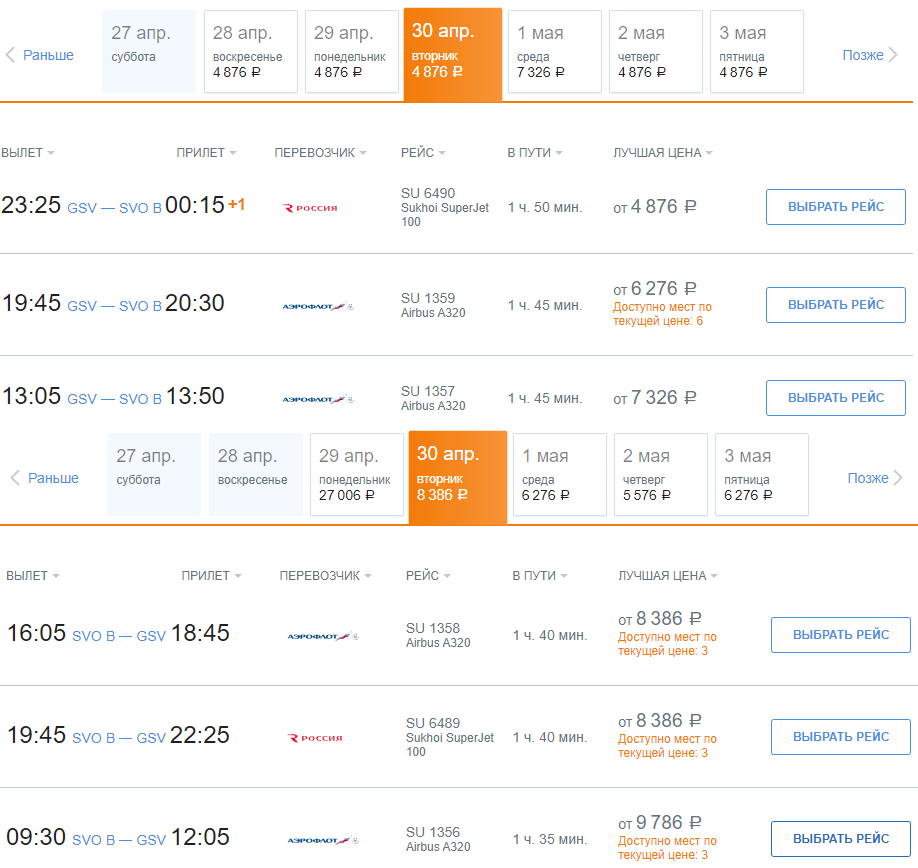Screen dimensions: 918x868
Task: Click Позже link in top calendar
Action: [x=869, y=55]
